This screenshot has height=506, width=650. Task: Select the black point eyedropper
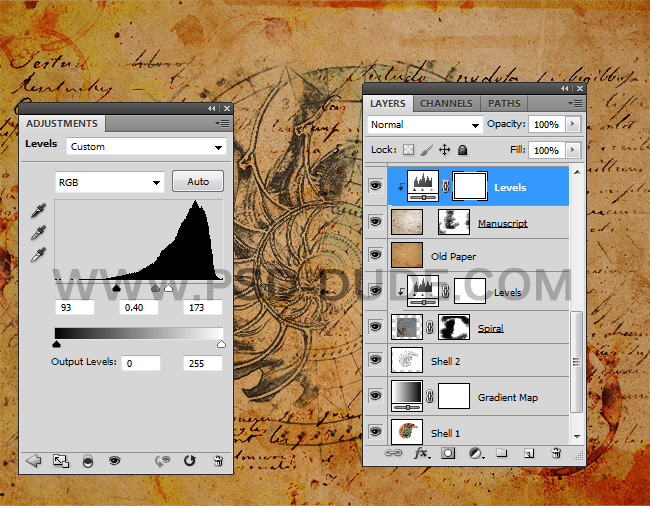pos(38,210)
